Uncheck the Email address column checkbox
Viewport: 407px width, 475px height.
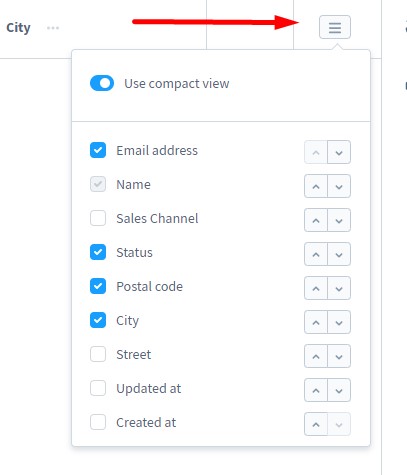click(x=98, y=150)
